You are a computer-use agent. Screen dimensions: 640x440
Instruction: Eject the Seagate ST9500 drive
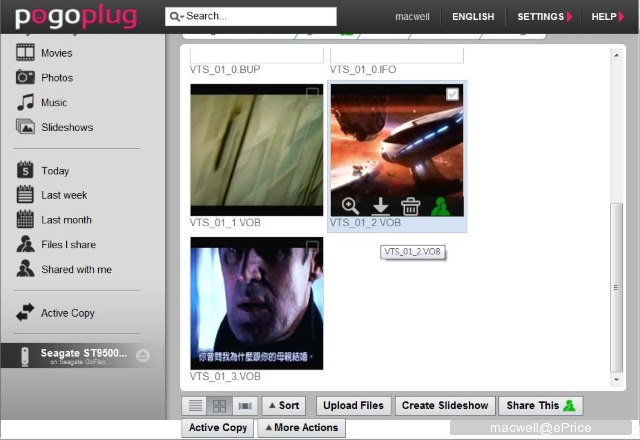(143, 356)
